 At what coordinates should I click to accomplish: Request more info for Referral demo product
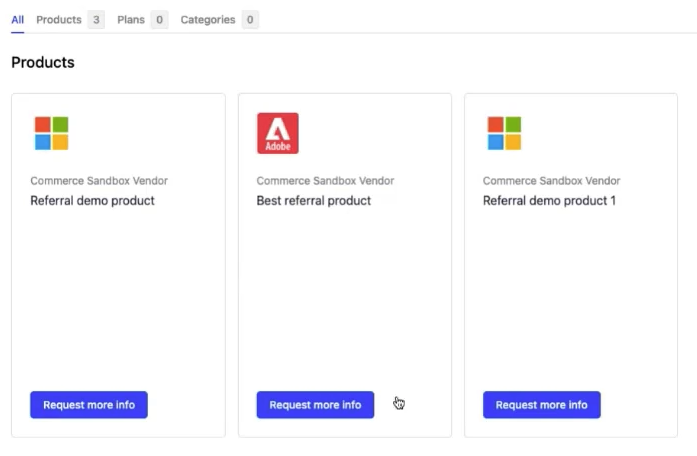pyautogui.click(x=89, y=405)
